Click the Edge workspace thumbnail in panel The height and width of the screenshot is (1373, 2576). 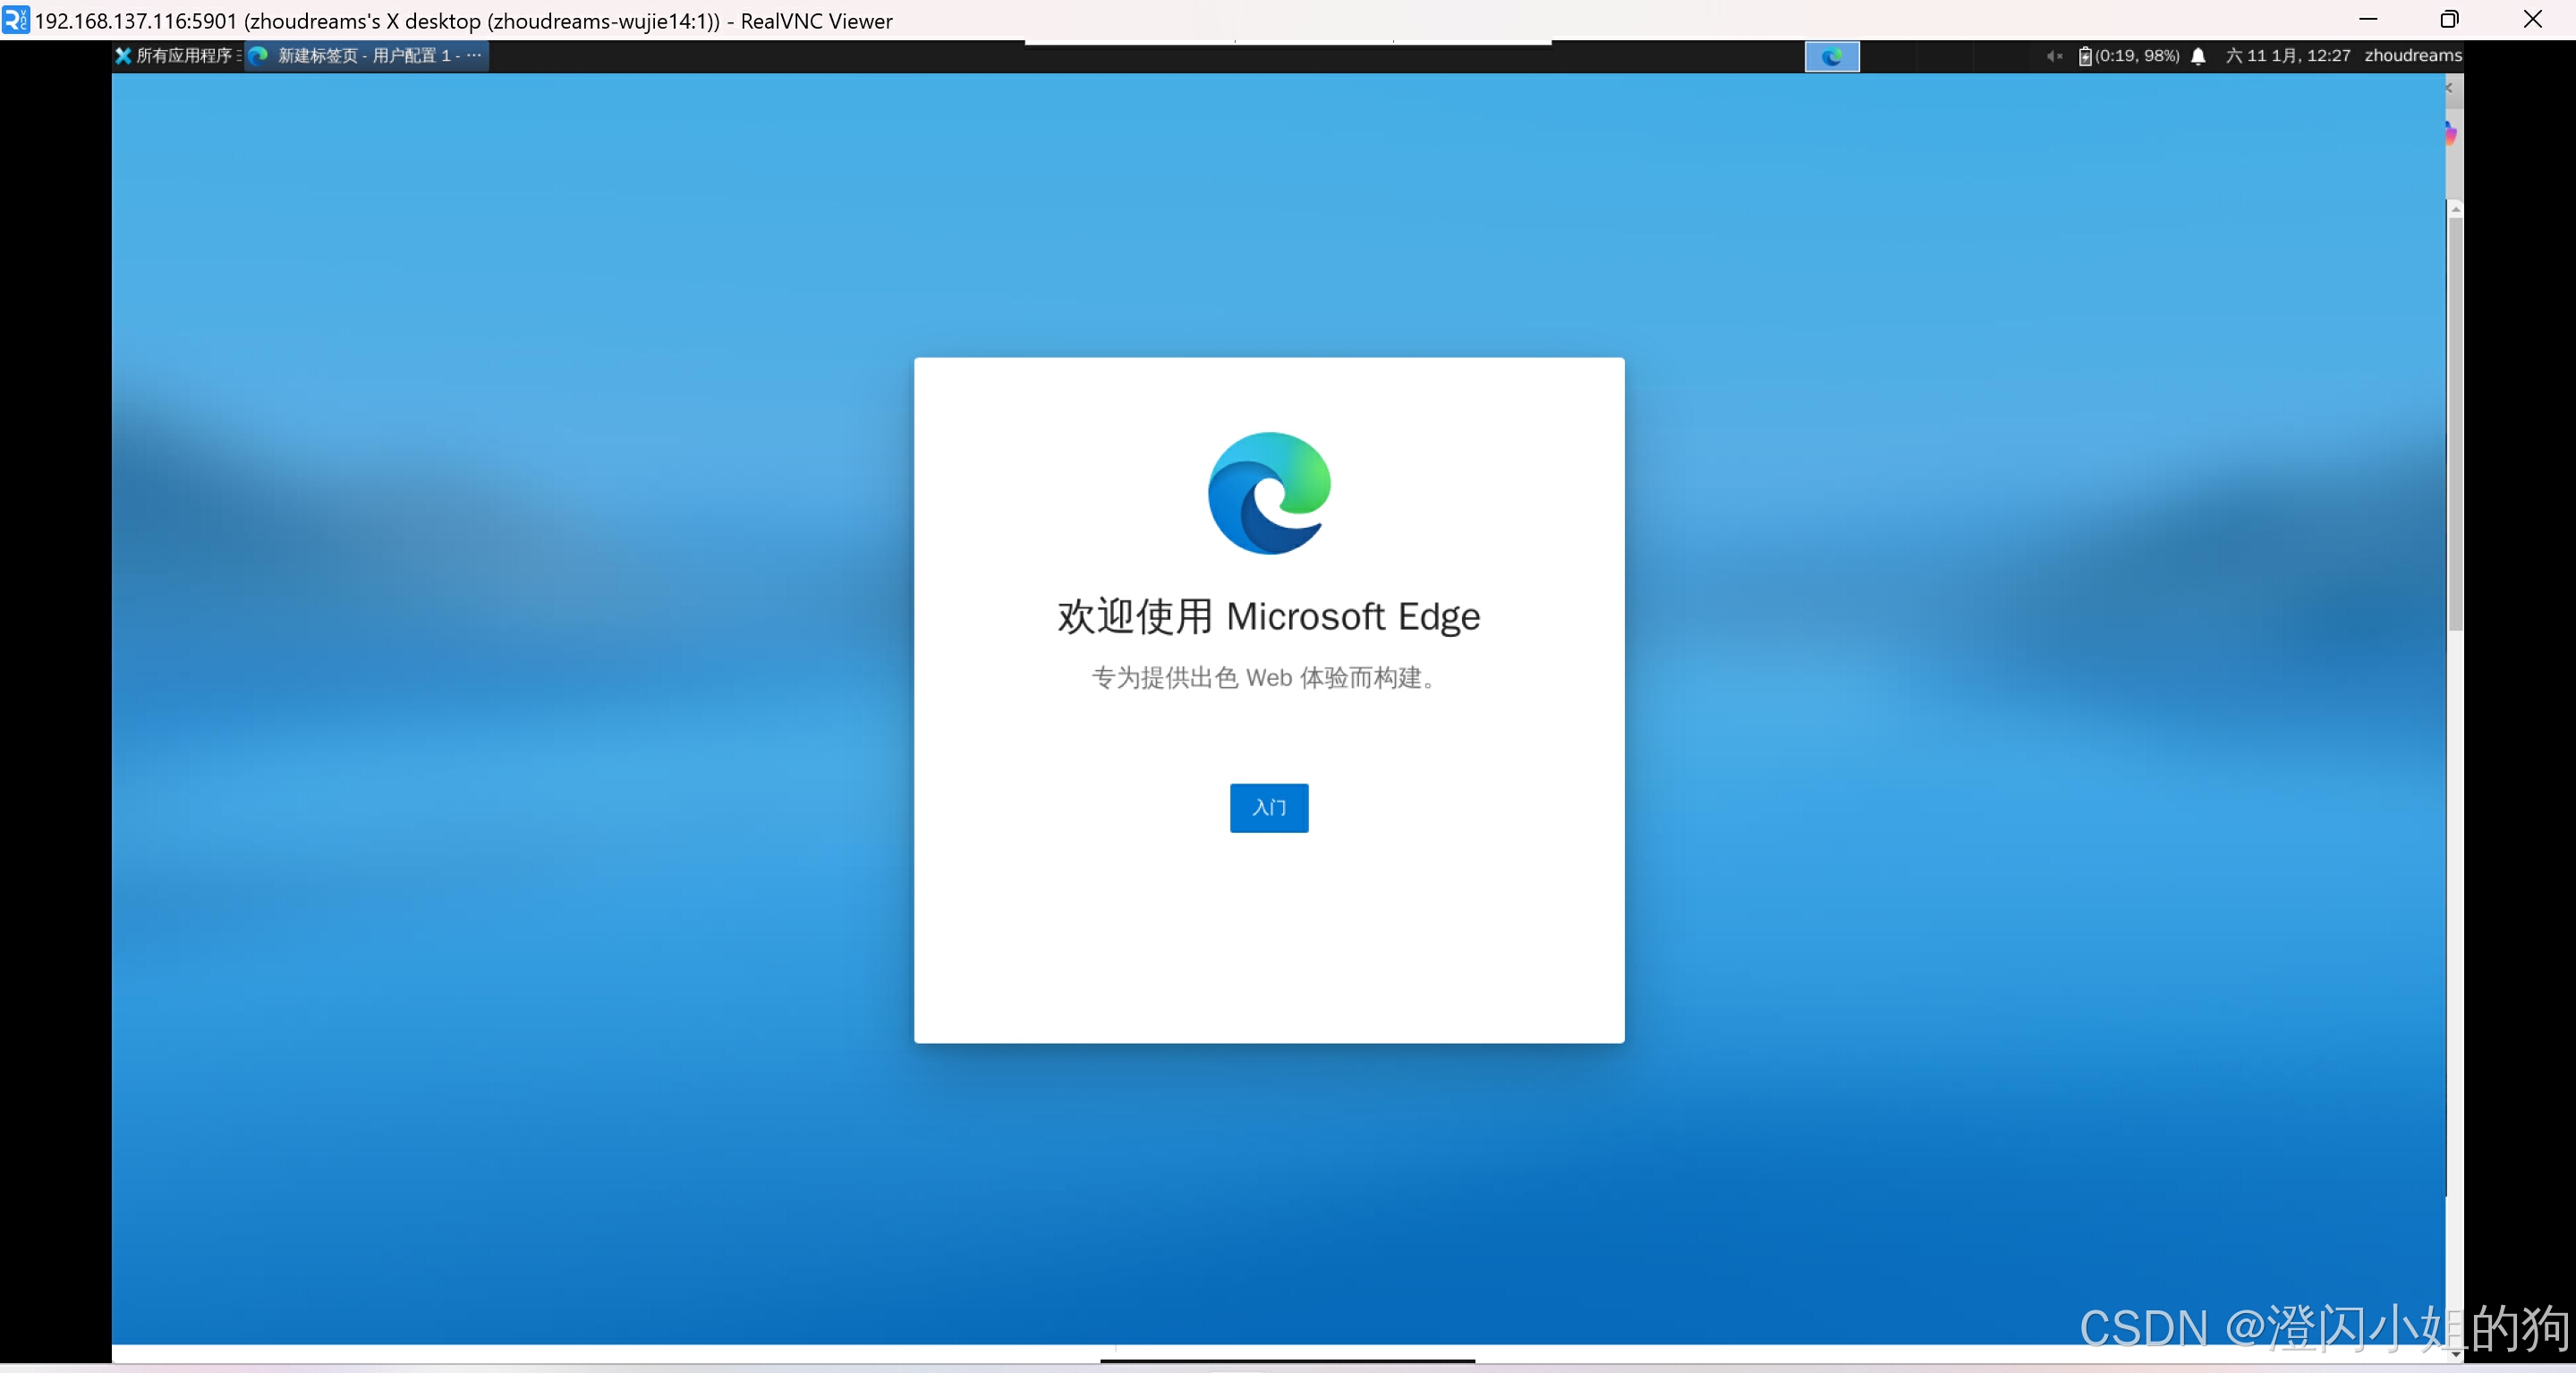(x=1831, y=57)
